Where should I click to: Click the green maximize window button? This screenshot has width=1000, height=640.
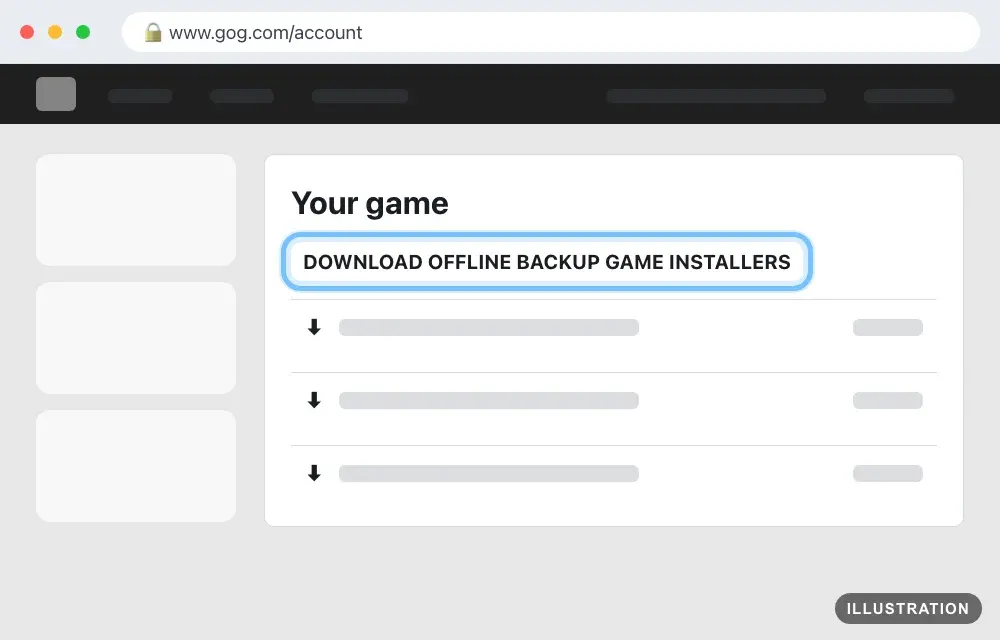pyautogui.click(x=83, y=32)
